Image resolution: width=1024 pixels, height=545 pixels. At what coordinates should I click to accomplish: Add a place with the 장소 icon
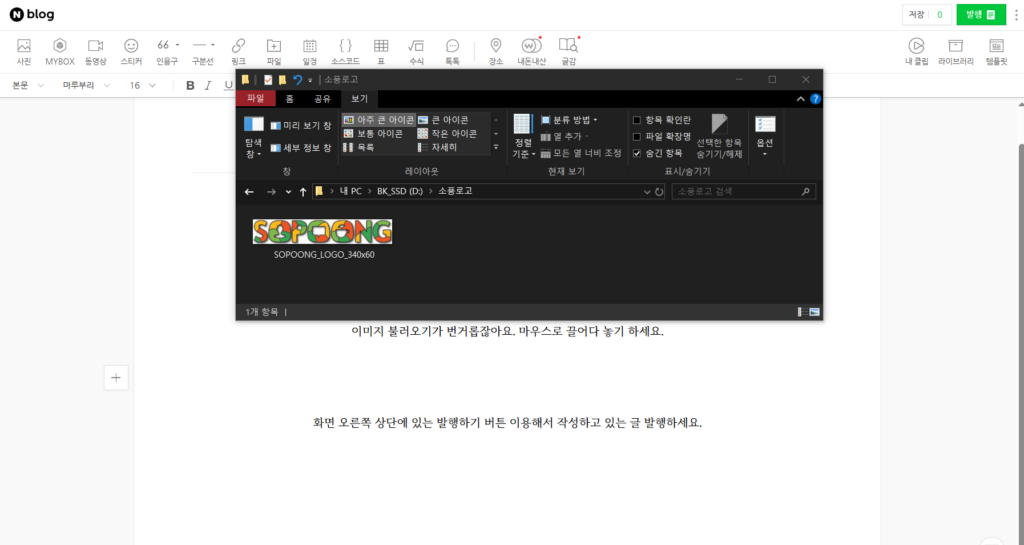(496, 52)
